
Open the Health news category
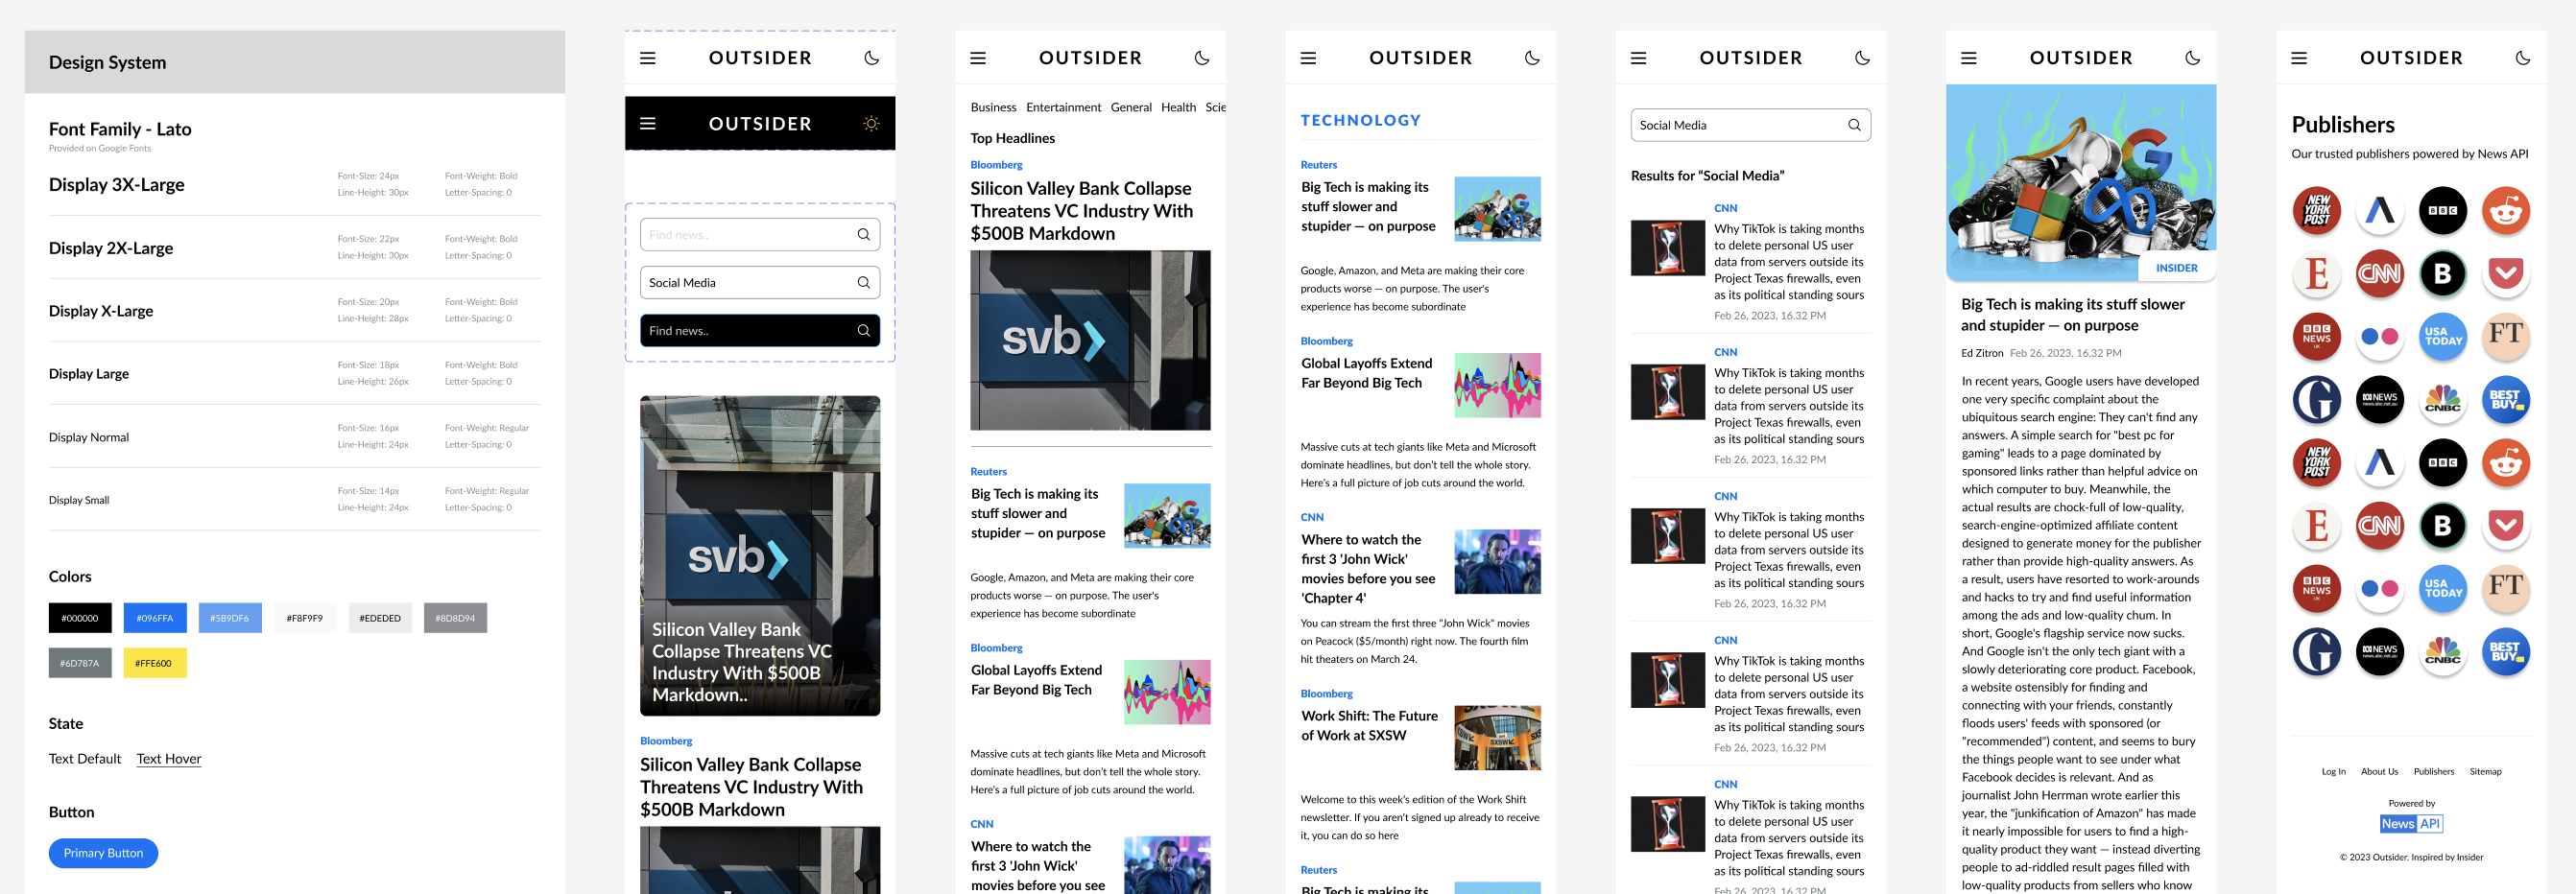tap(1179, 107)
